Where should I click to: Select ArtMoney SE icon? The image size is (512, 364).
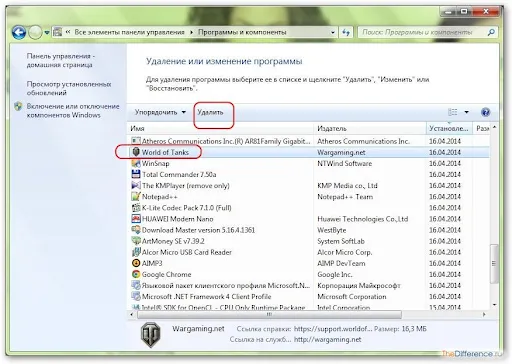click(136, 241)
